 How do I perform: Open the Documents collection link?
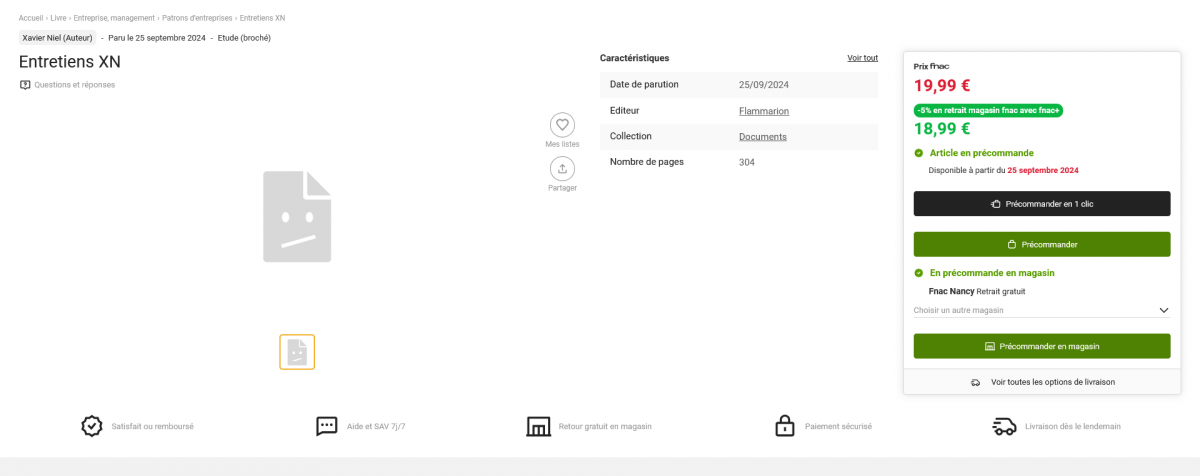pyautogui.click(x=763, y=136)
